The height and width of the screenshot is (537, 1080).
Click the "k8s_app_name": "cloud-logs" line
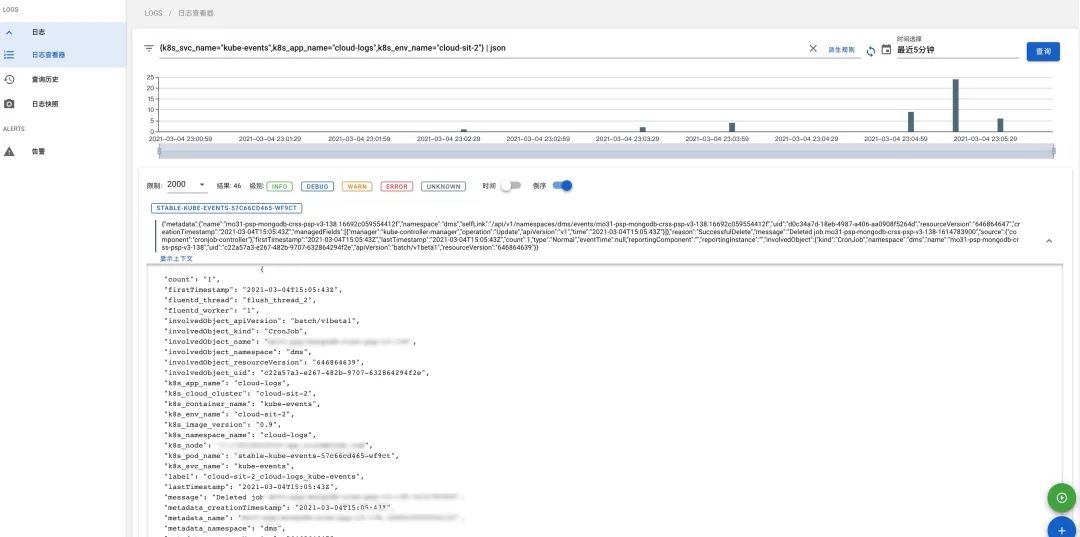(x=227, y=383)
